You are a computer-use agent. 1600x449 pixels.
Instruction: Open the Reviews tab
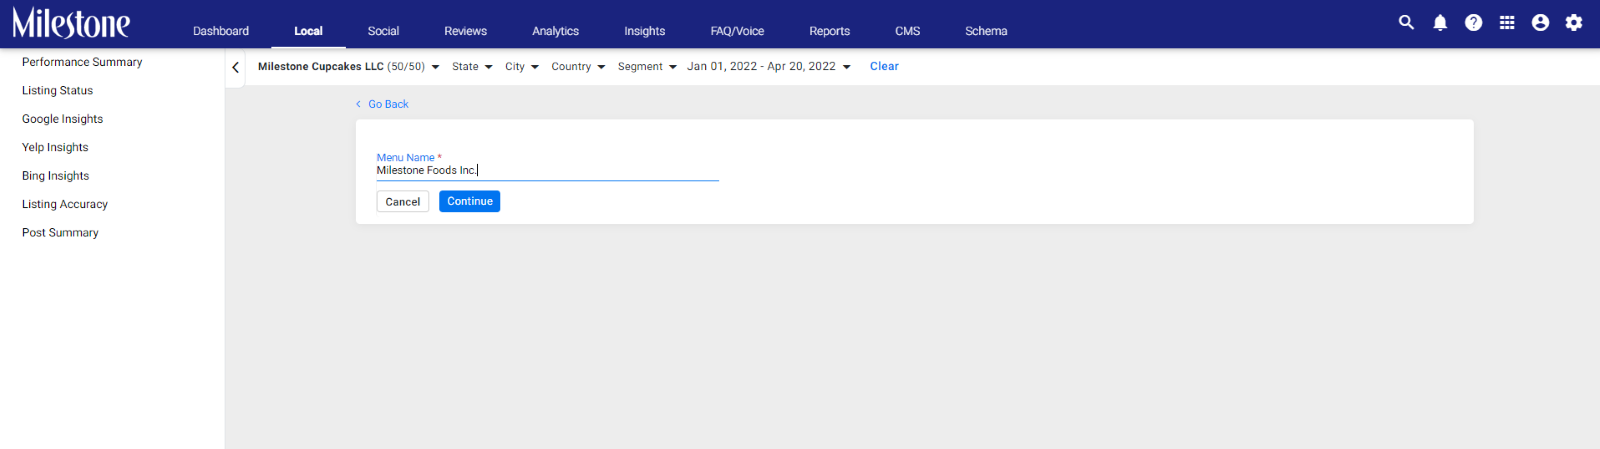pos(465,31)
